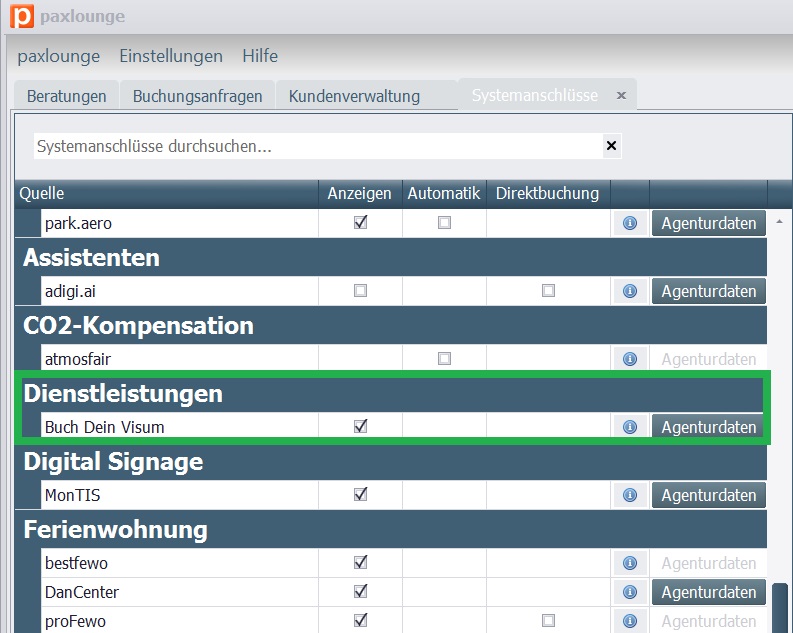The width and height of the screenshot is (793, 633).
Task: Select the Ferienwohnung group header
Action: click(391, 529)
